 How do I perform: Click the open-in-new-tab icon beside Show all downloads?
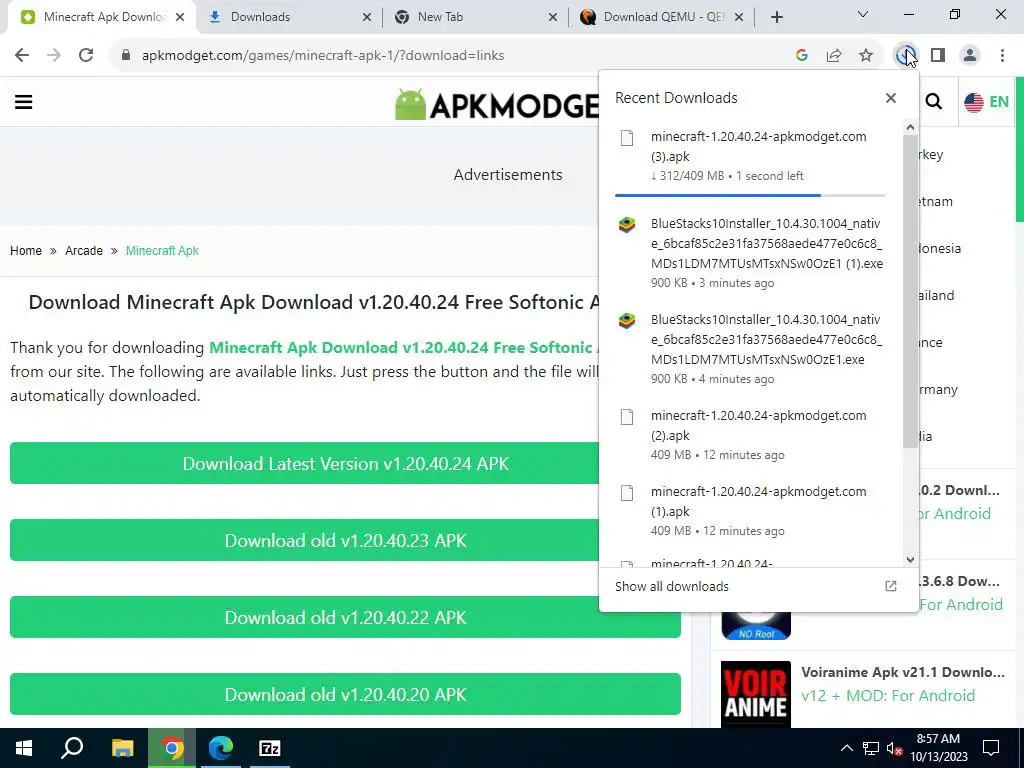(891, 586)
